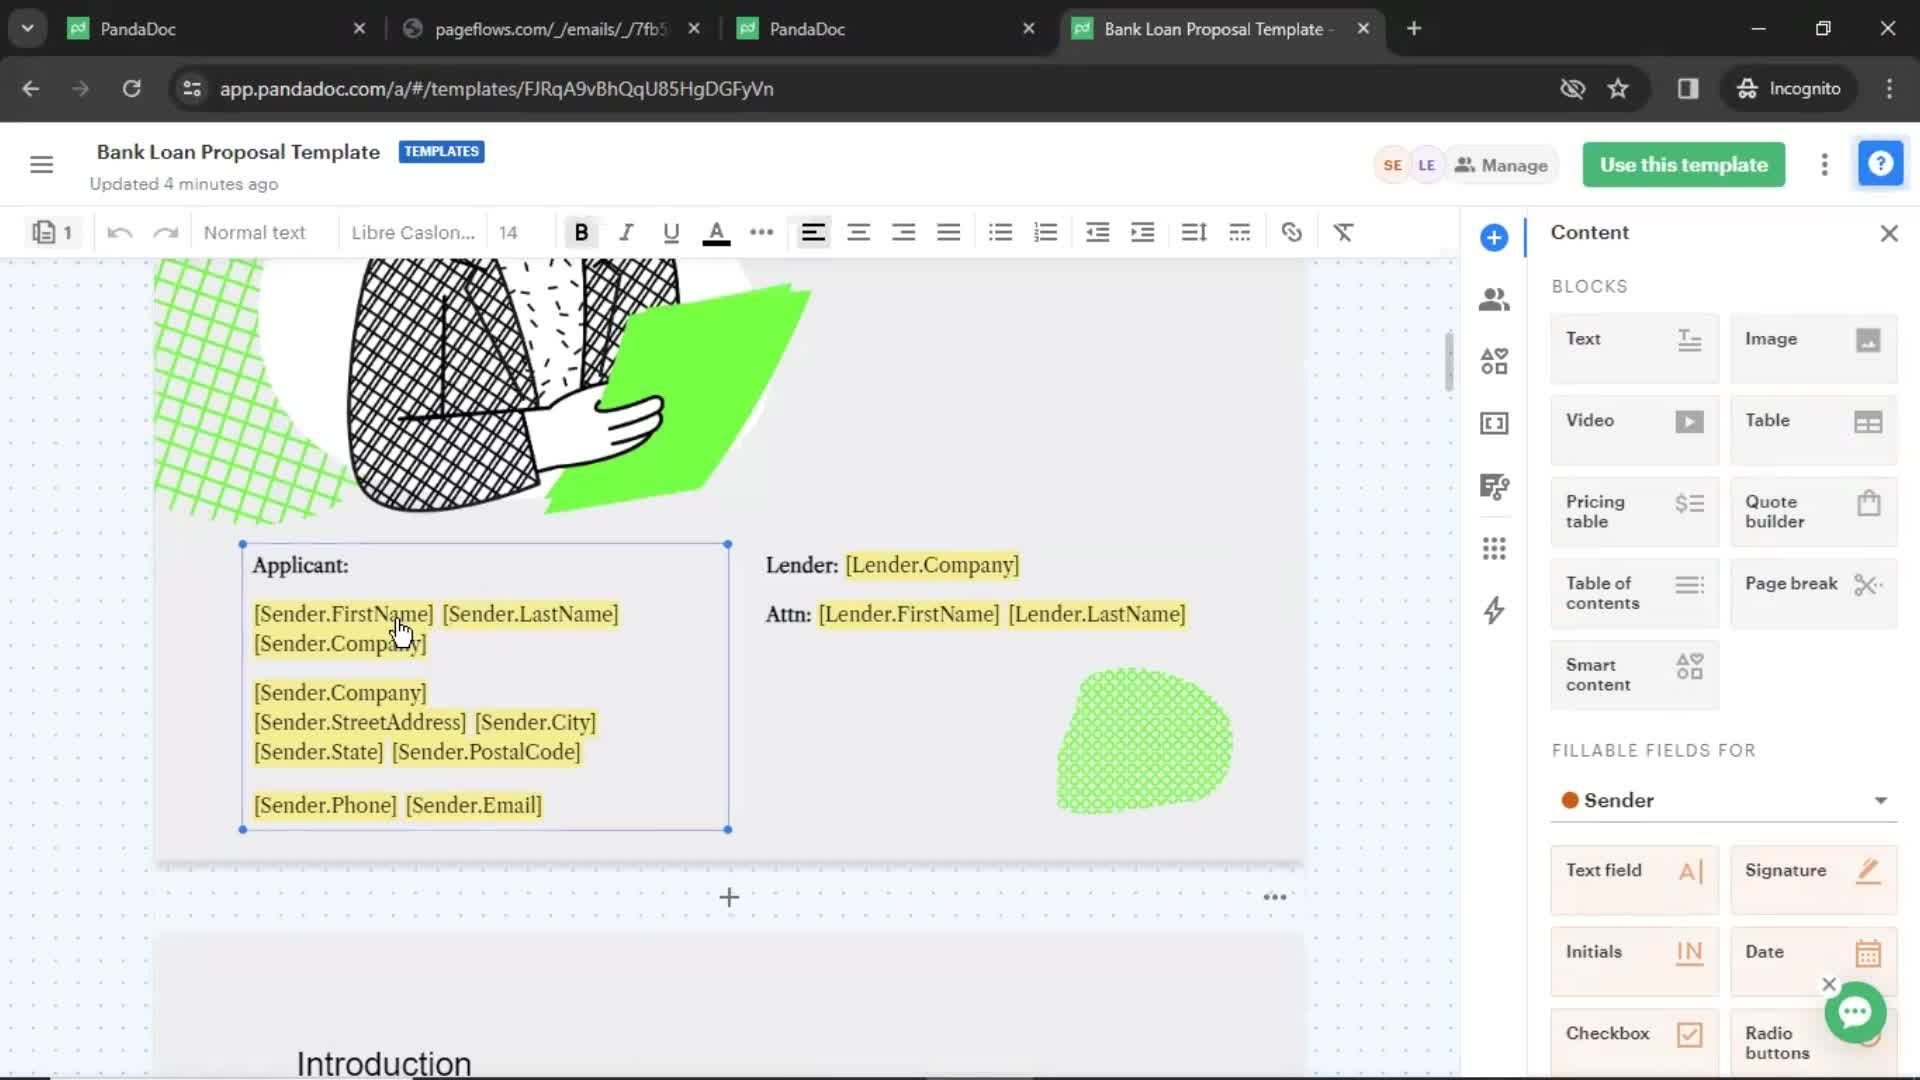
Task: Expand the font size selector
Action: tap(508, 232)
